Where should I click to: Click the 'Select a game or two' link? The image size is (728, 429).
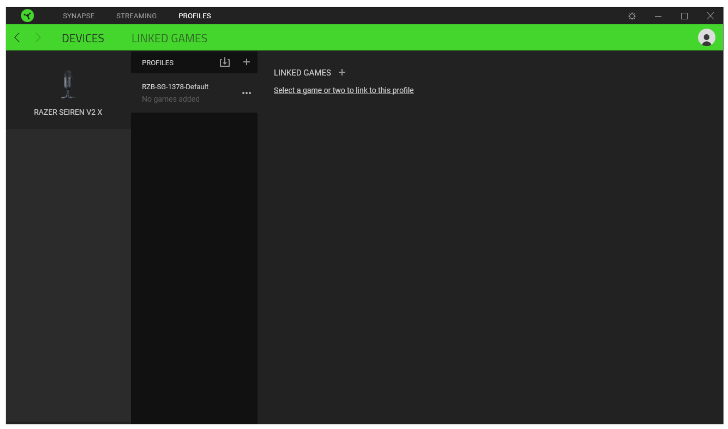click(343, 90)
